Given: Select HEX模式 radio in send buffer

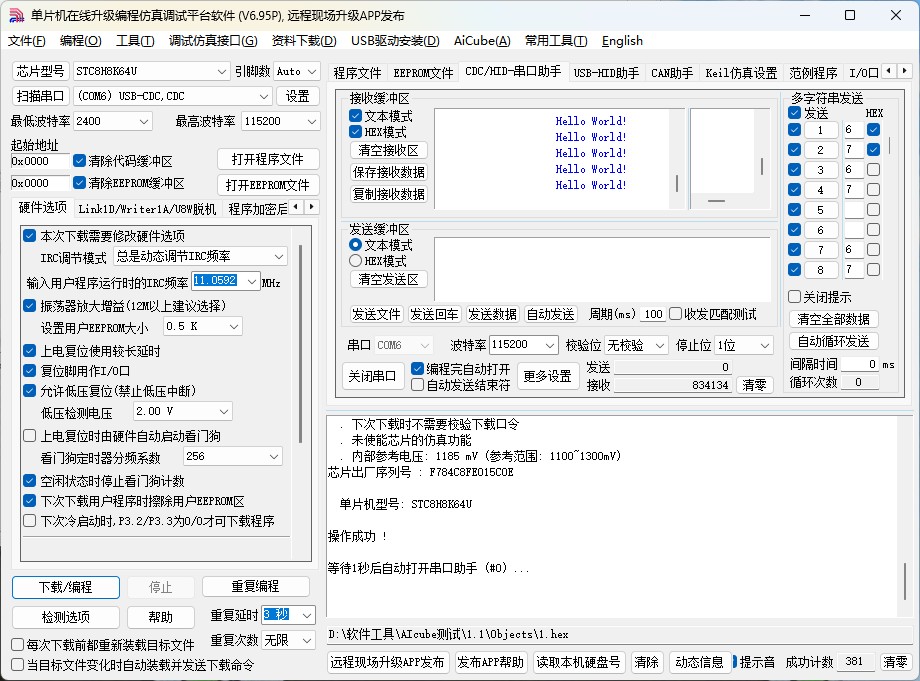Looking at the screenshot, I should pyautogui.click(x=355, y=260).
